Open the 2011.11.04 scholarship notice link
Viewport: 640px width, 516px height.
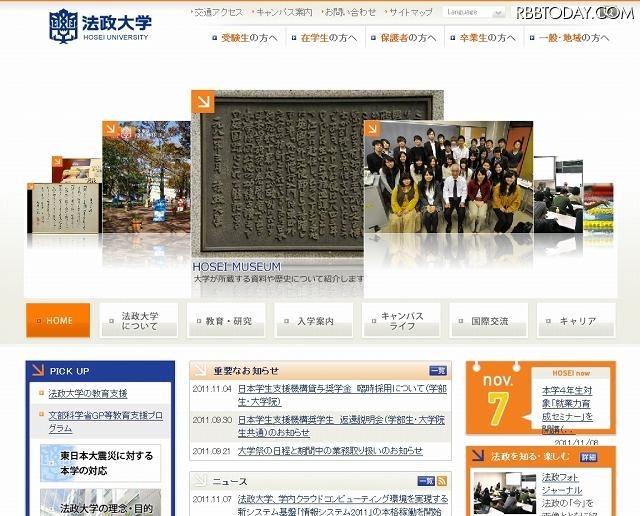pyautogui.click(x=342, y=395)
